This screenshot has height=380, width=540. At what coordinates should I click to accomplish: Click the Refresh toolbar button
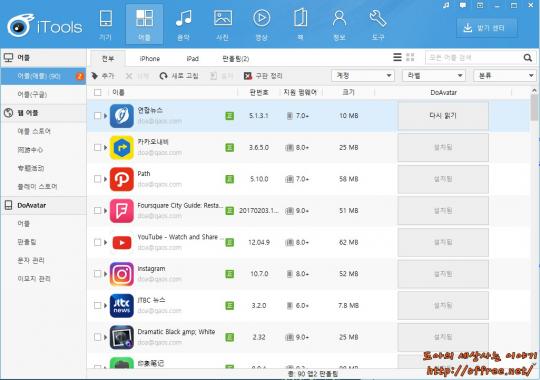point(179,76)
